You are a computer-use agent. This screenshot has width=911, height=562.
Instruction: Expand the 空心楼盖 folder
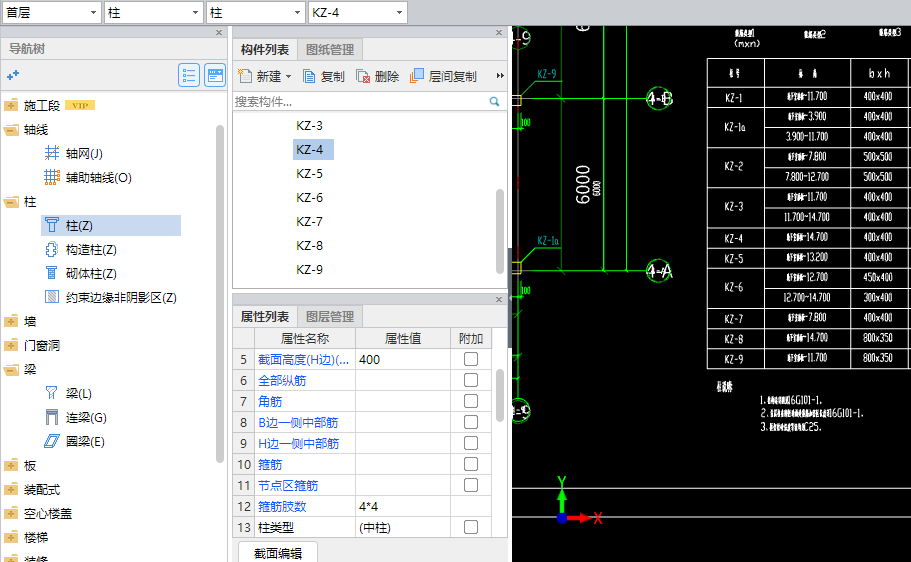click(11, 513)
